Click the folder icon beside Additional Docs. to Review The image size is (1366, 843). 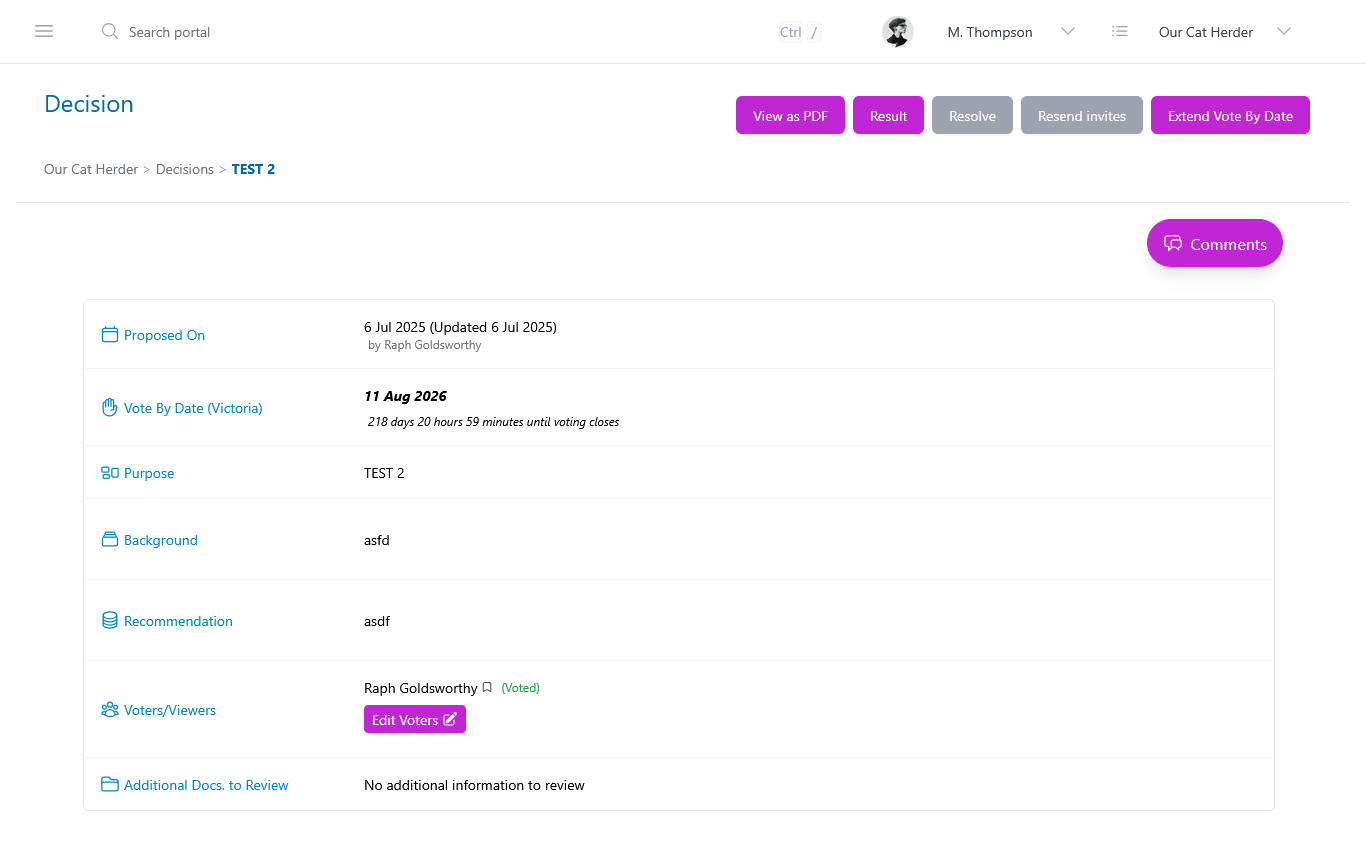click(110, 785)
